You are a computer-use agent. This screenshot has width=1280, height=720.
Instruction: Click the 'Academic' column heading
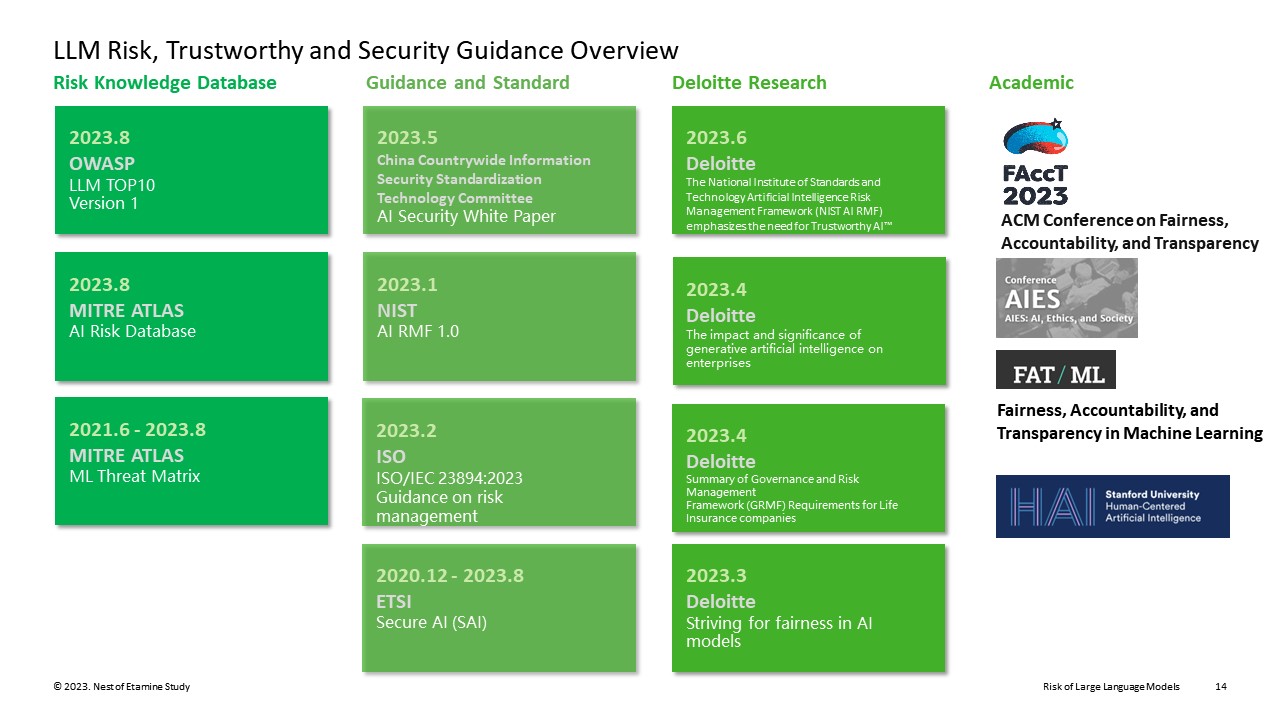(1031, 83)
